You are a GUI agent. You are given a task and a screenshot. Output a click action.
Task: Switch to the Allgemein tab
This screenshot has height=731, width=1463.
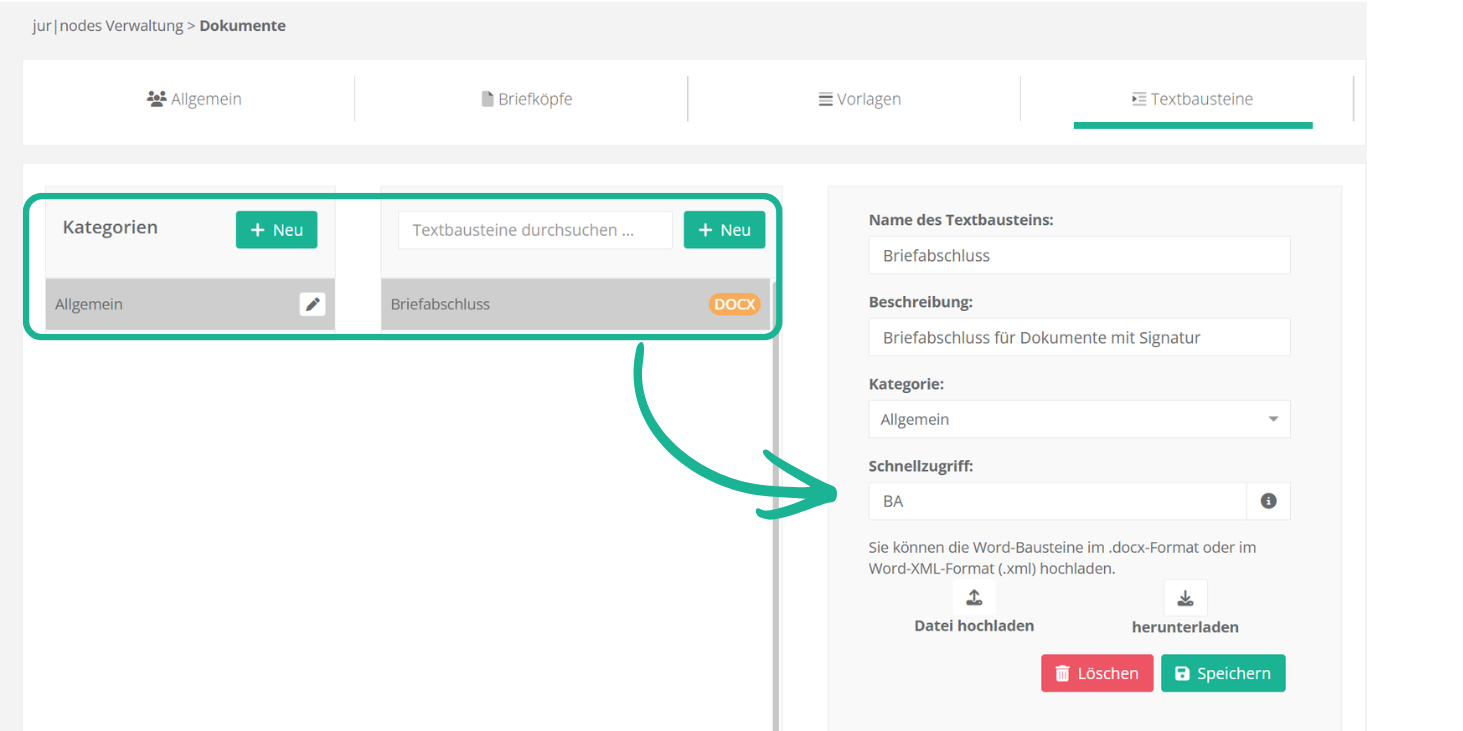point(194,99)
